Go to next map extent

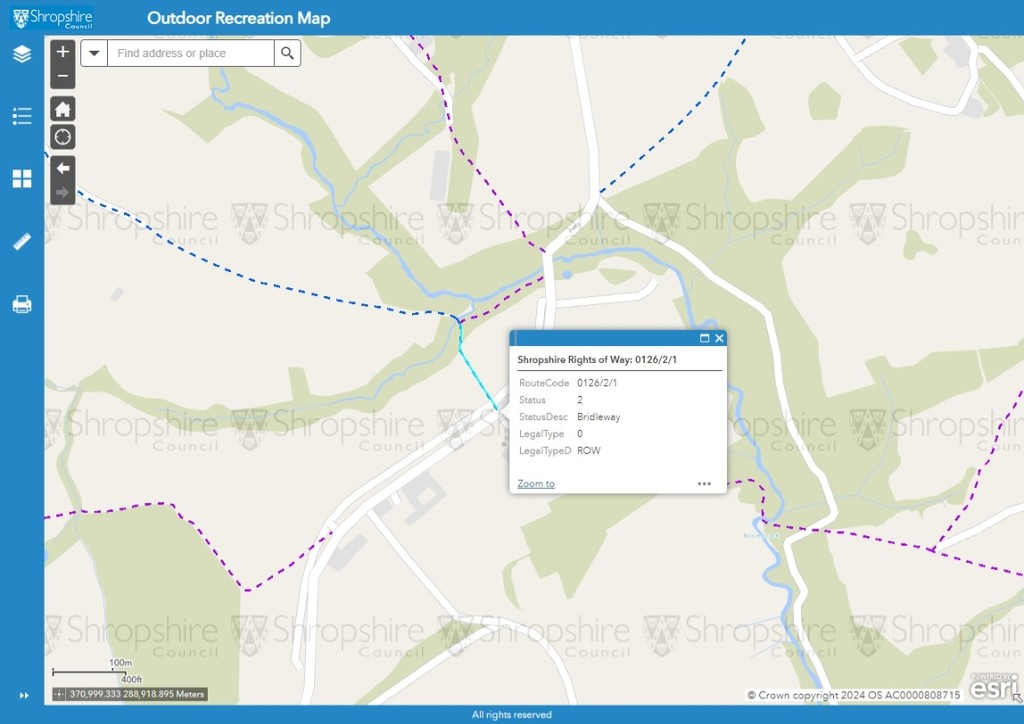tap(63, 192)
